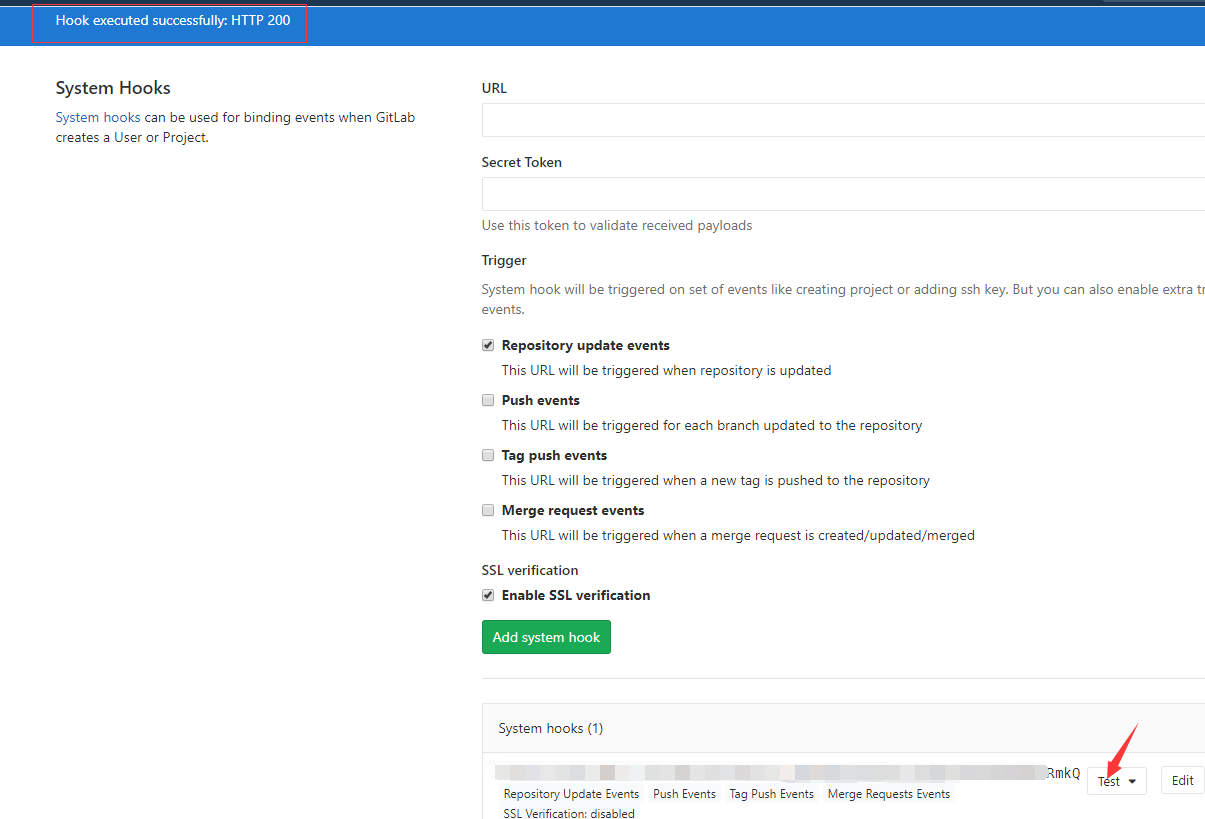The image size is (1205, 819).
Task: Select the Repository Update Events tag label
Action: 570,793
